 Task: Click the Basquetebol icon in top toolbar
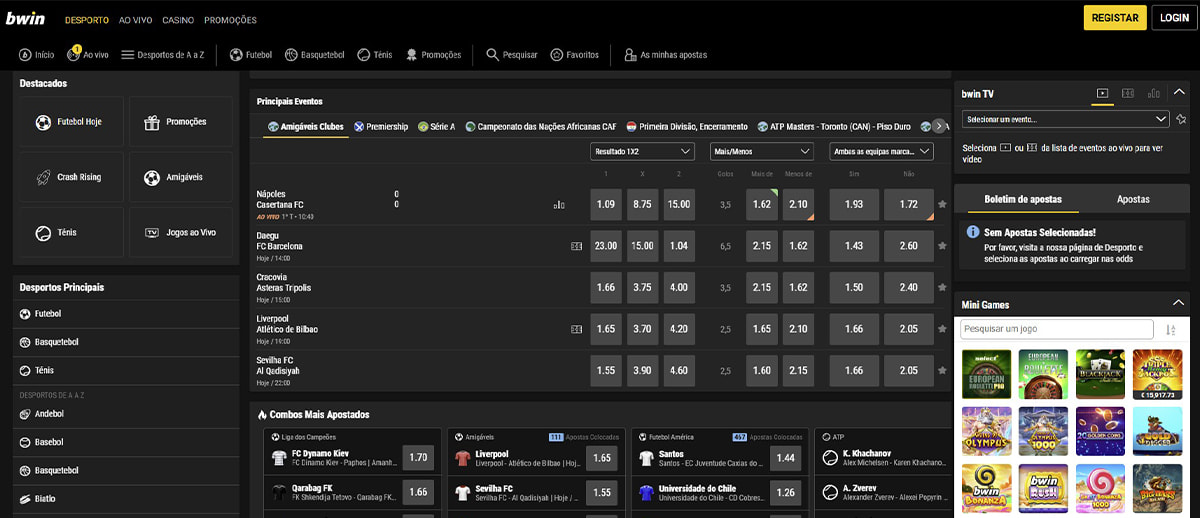(x=291, y=55)
